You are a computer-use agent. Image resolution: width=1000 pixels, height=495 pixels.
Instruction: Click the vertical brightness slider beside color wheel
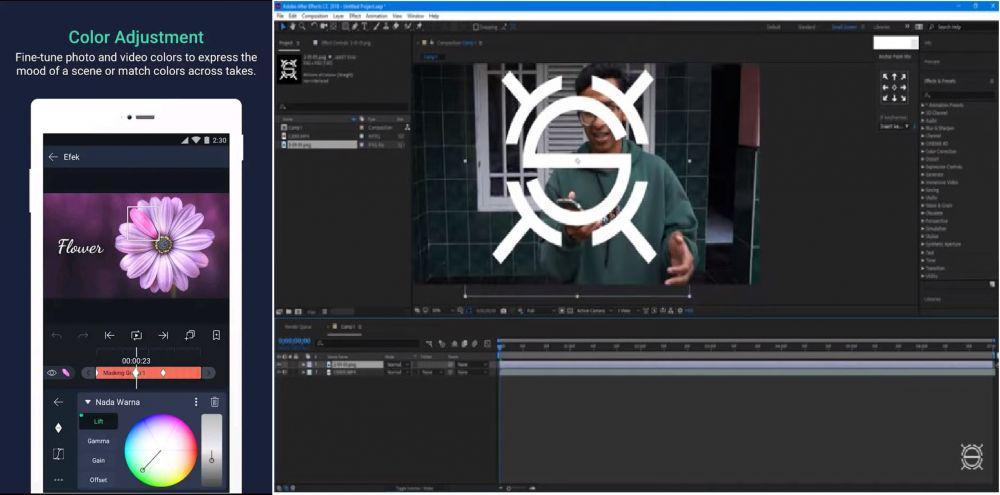coord(212,450)
